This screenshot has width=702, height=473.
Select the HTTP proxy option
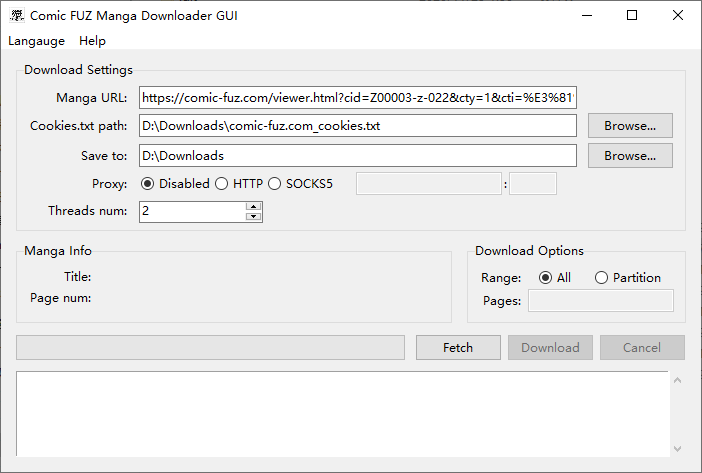239,184
